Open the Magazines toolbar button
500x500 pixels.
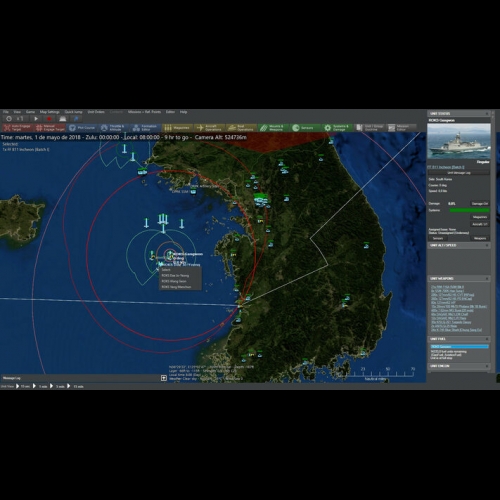(x=177, y=128)
